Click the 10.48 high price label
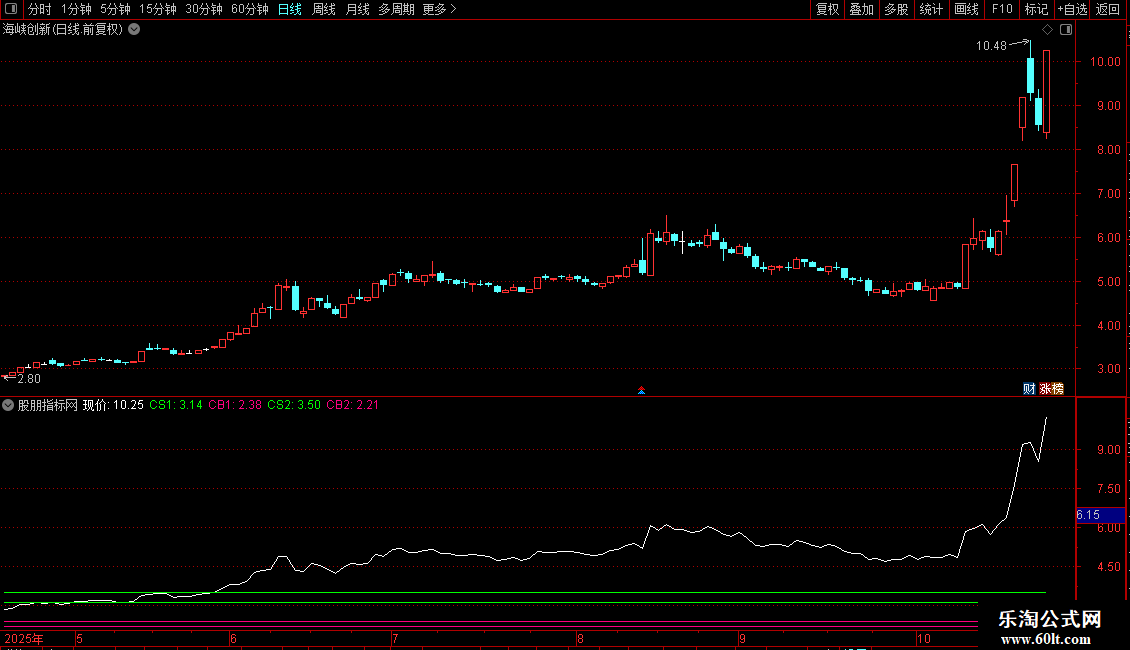1130x650 pixels. [x=991, y=45]
